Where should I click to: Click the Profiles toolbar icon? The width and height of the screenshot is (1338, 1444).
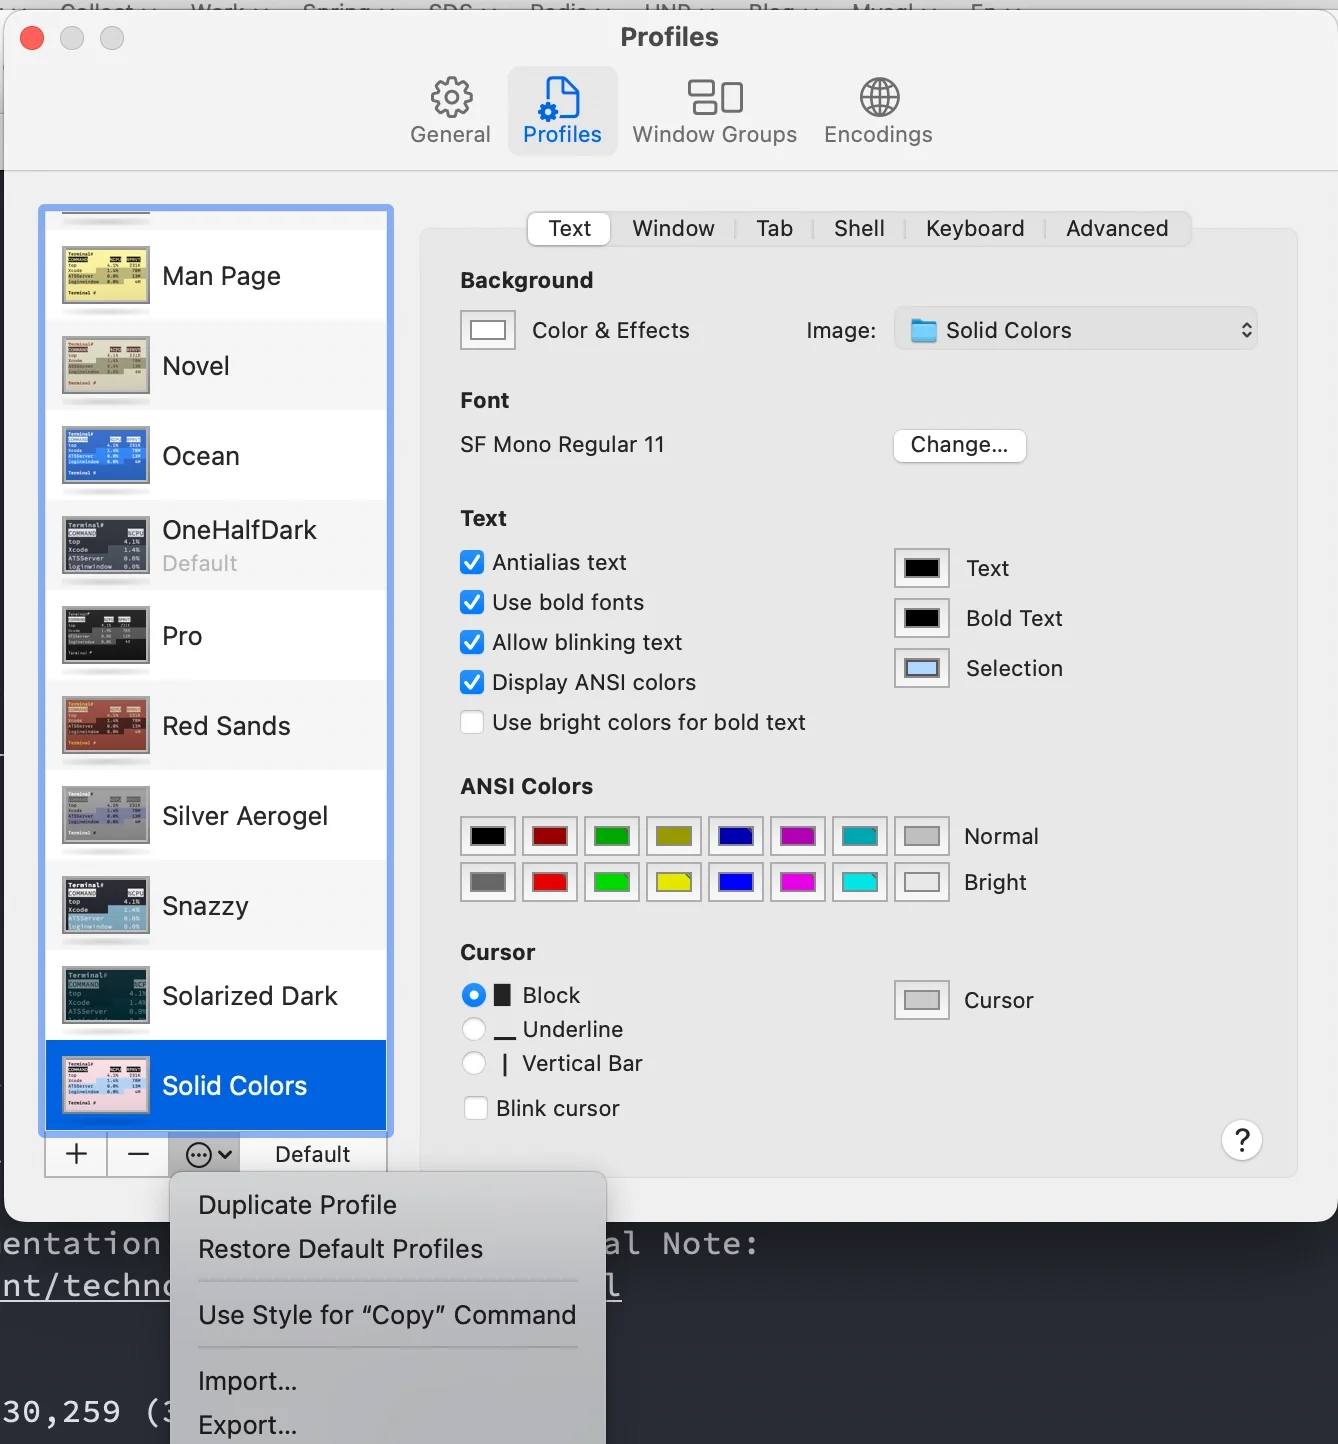(x=562, y=111)
